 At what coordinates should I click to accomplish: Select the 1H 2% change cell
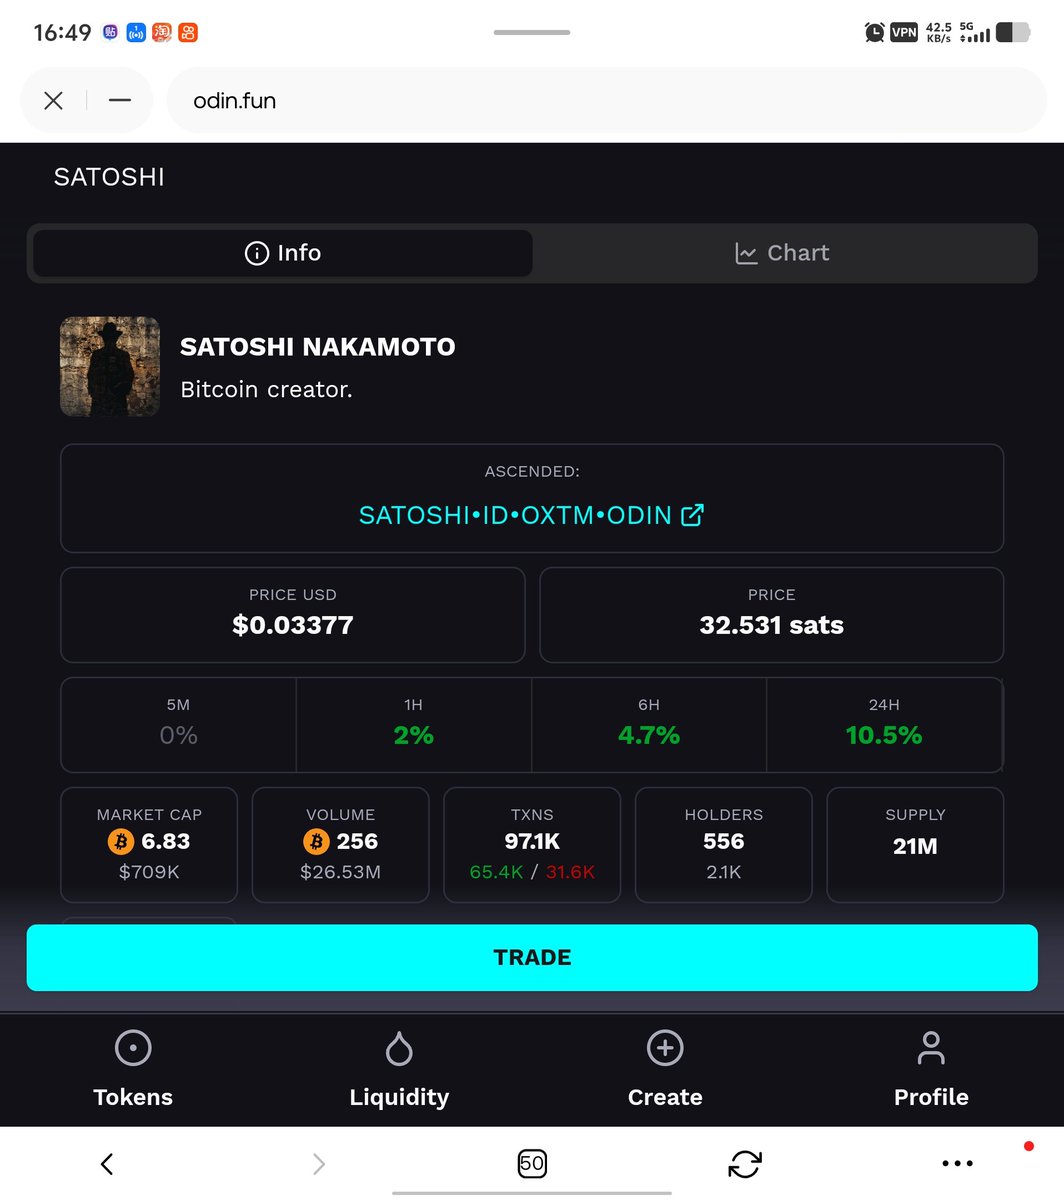(414, 725)
